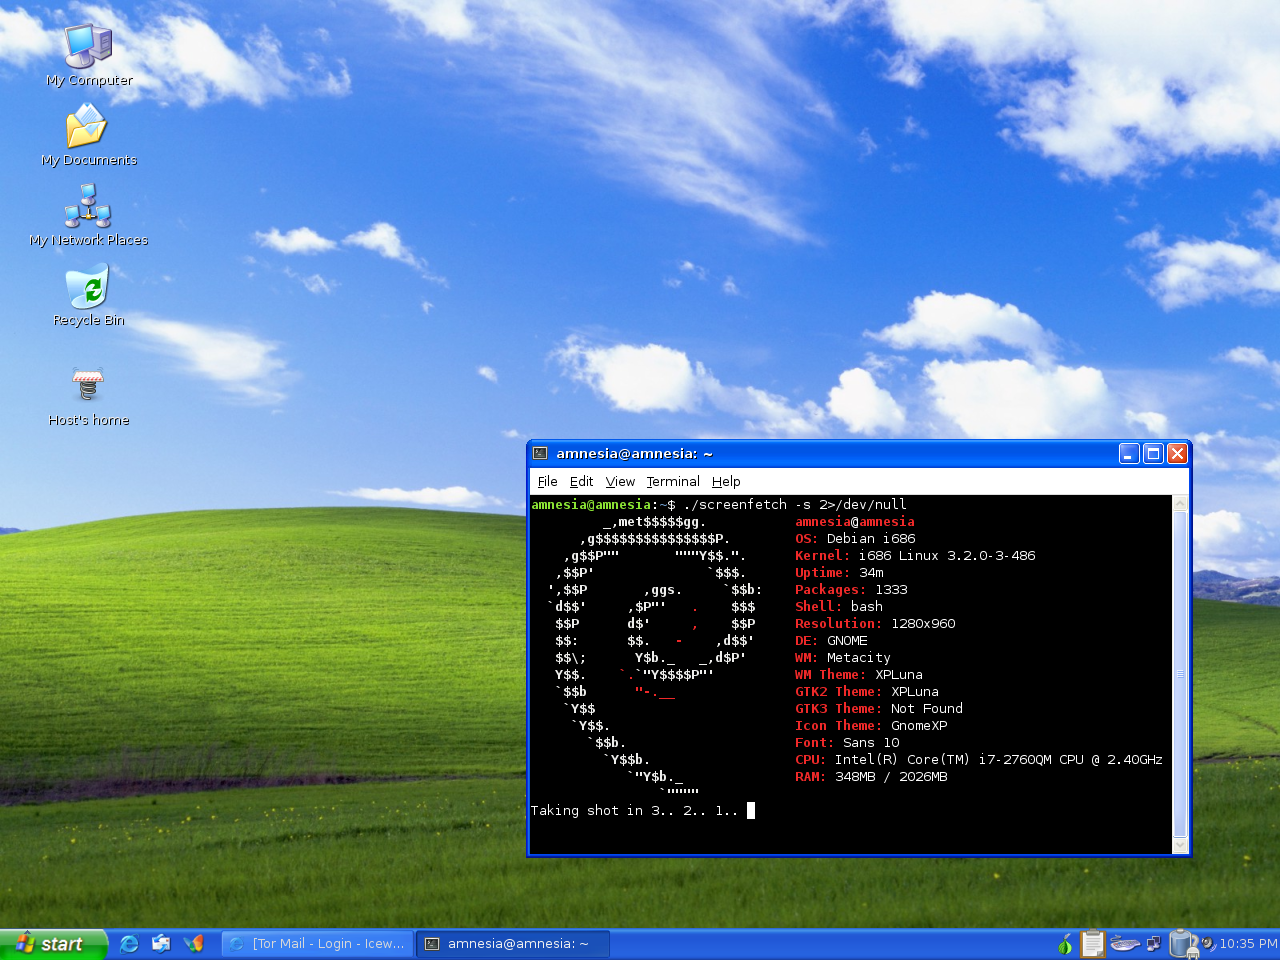Click the 'Shell: bash' line

[x=839, y=606]
